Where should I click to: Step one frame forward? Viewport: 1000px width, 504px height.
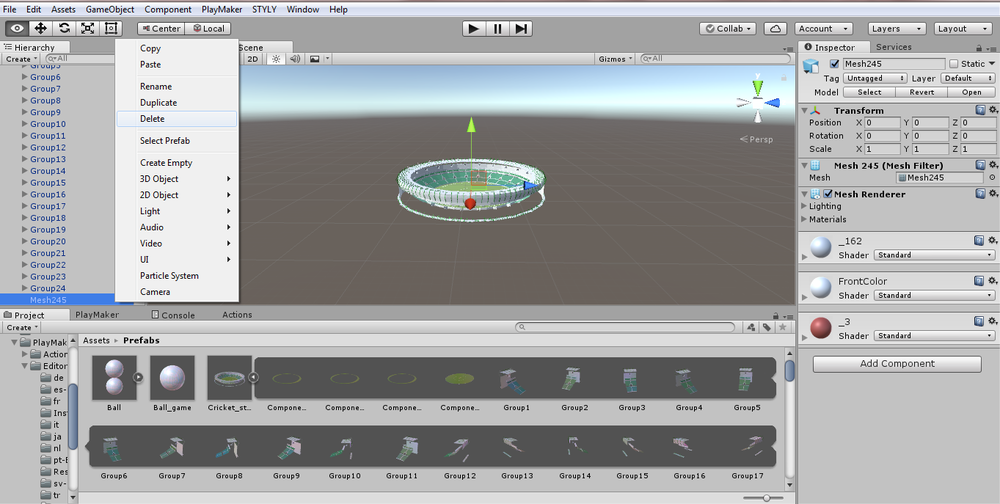(521, 29)
